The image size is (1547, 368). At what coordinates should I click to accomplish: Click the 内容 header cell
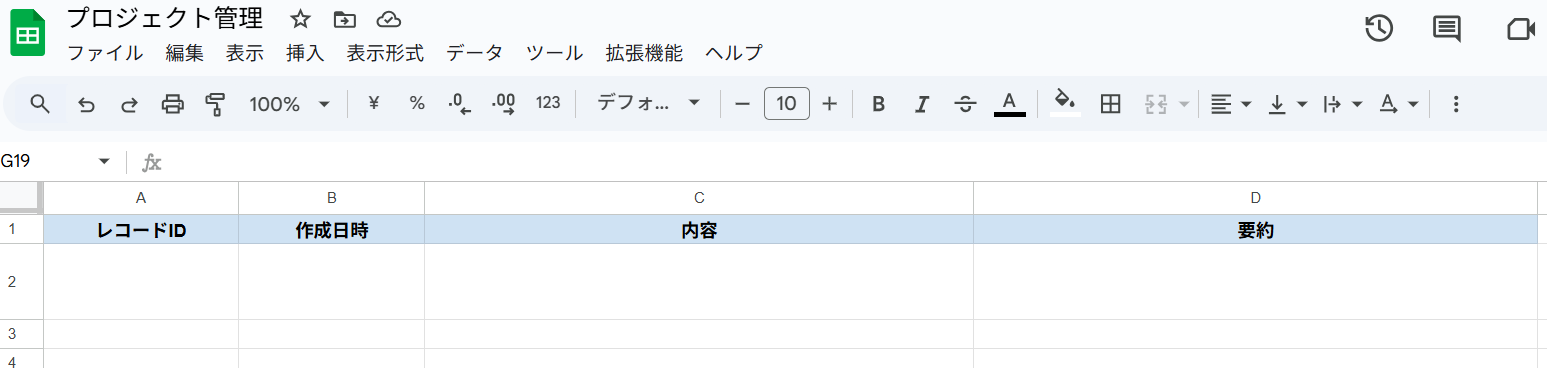tap(699, 230)
